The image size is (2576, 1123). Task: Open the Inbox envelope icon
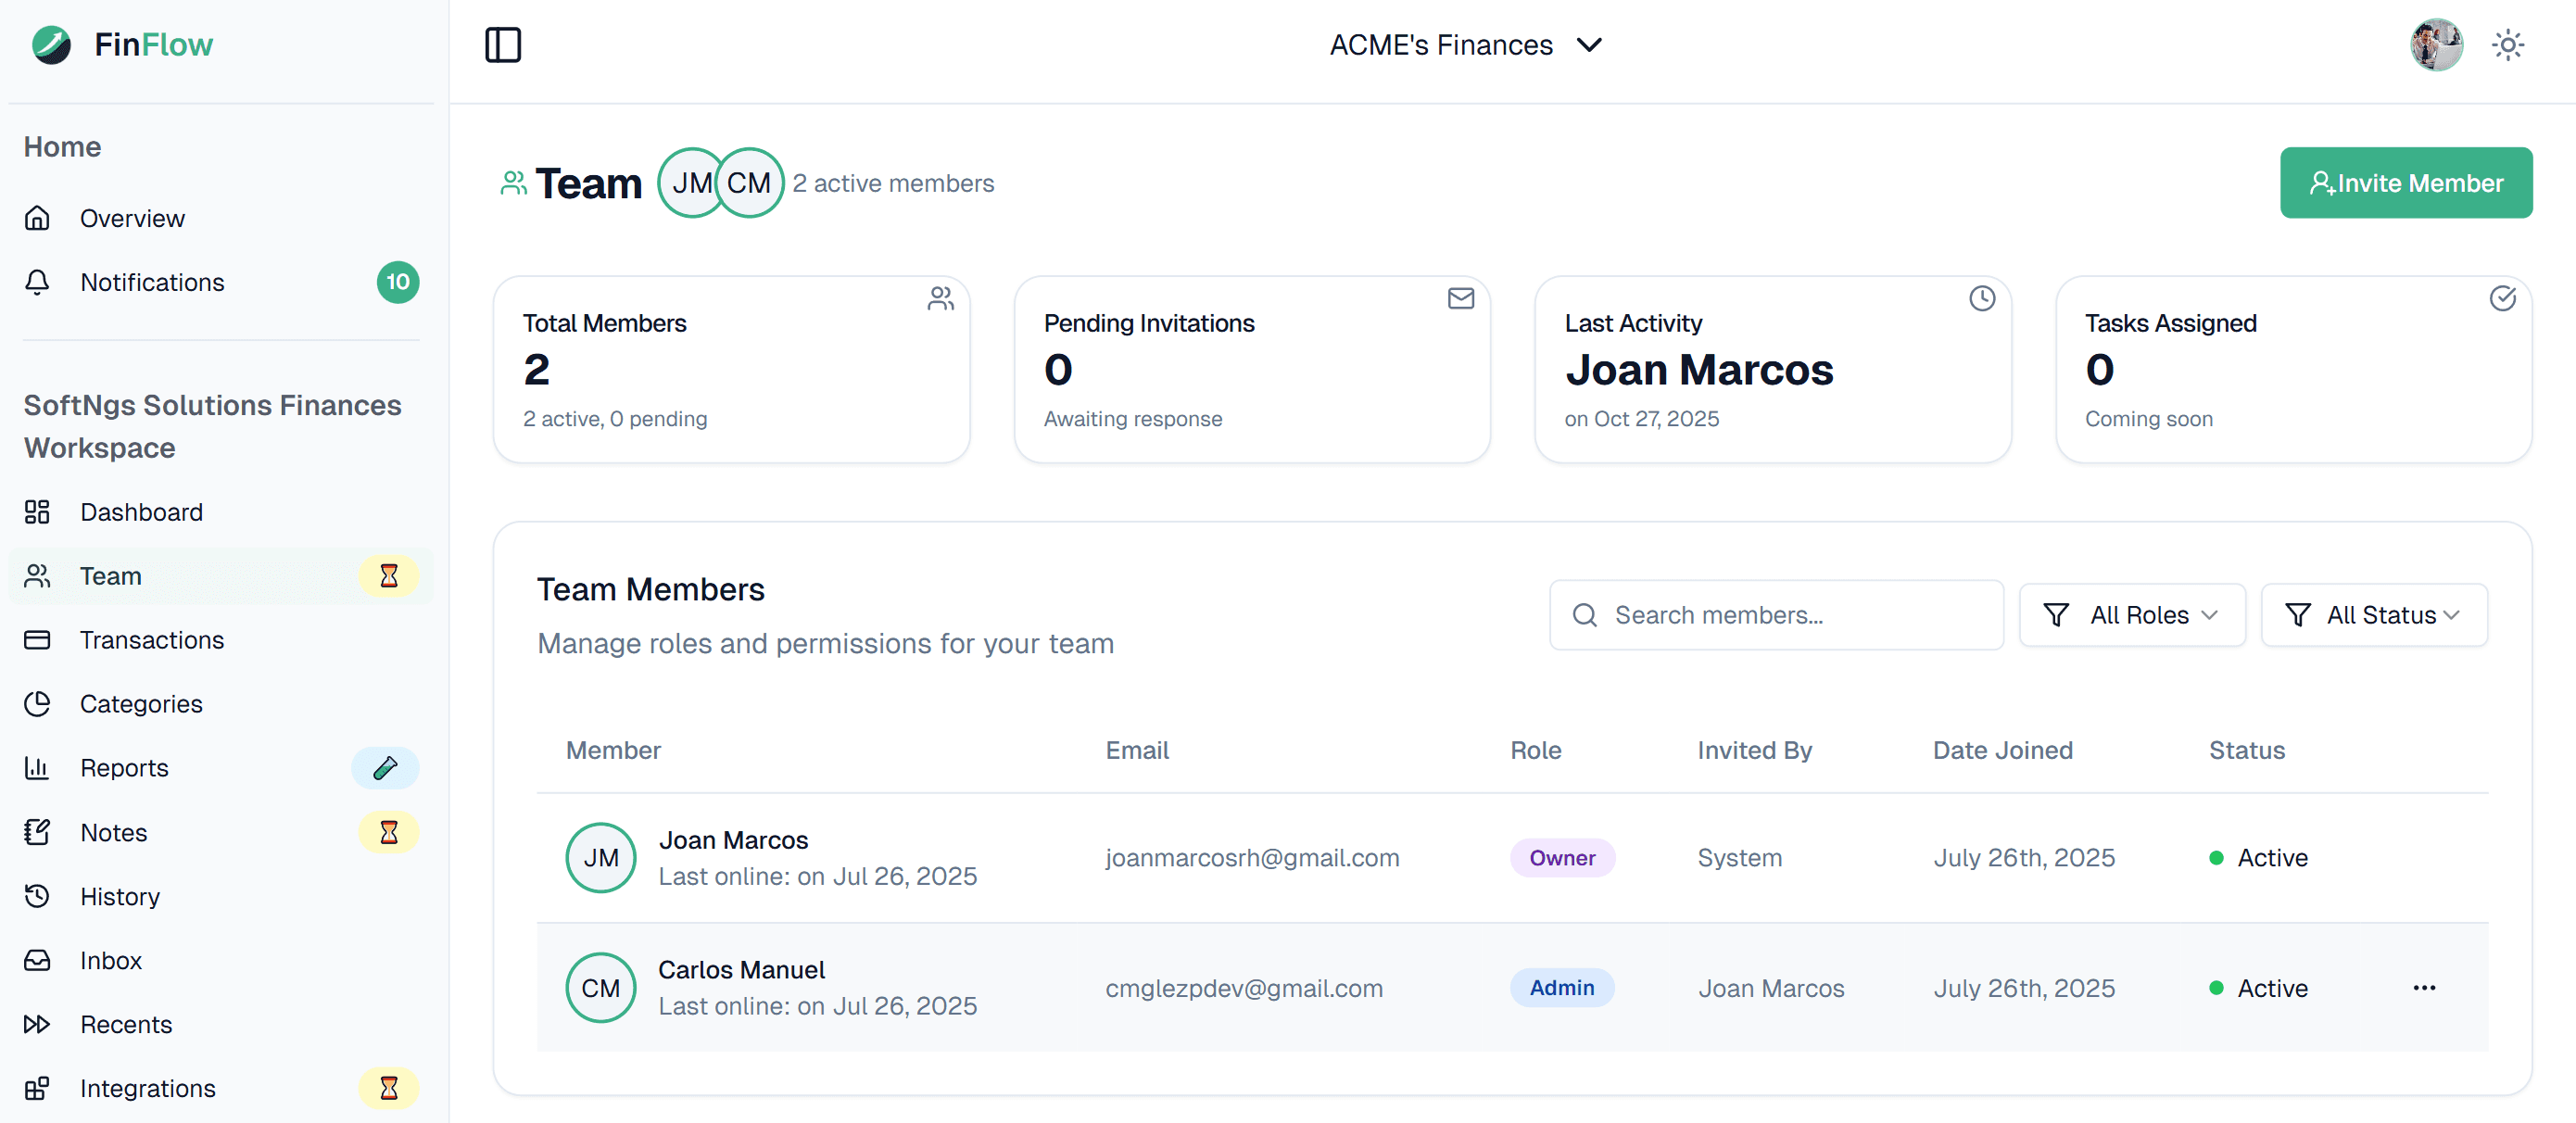click(x=38, y=959)
